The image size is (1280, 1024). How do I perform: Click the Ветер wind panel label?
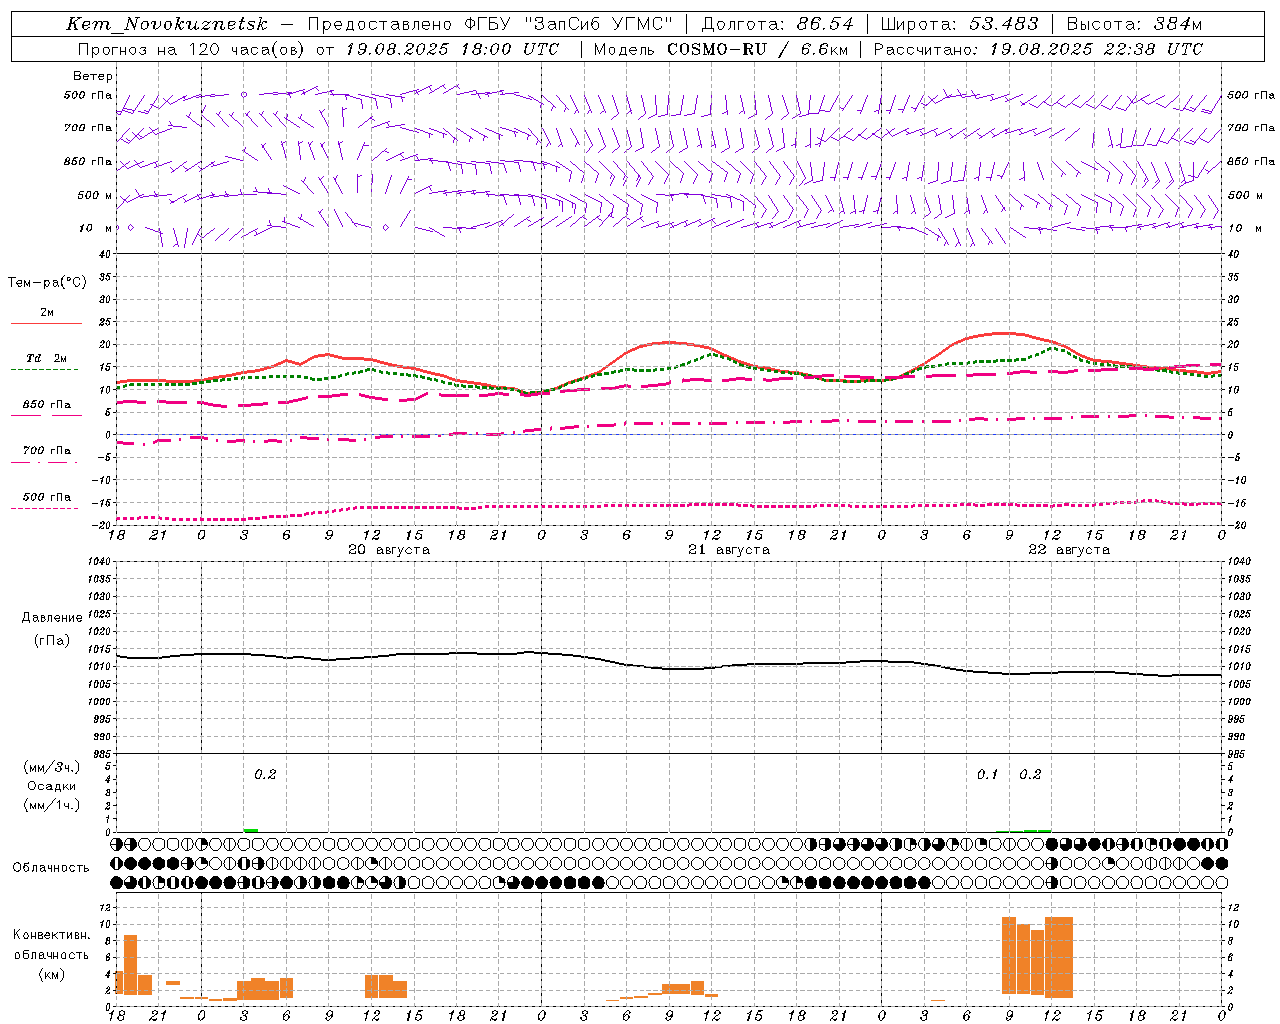pos(93,76)
